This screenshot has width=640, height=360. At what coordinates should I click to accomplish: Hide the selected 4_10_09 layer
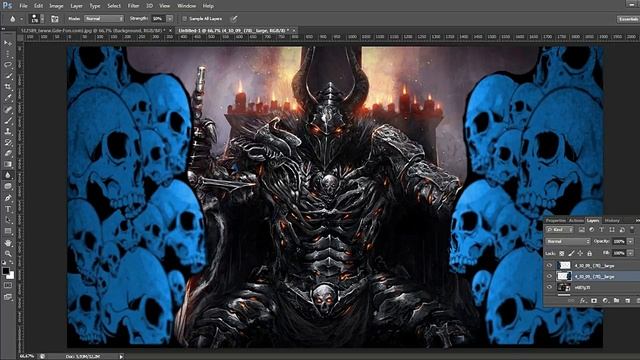(x=549, y=276)
